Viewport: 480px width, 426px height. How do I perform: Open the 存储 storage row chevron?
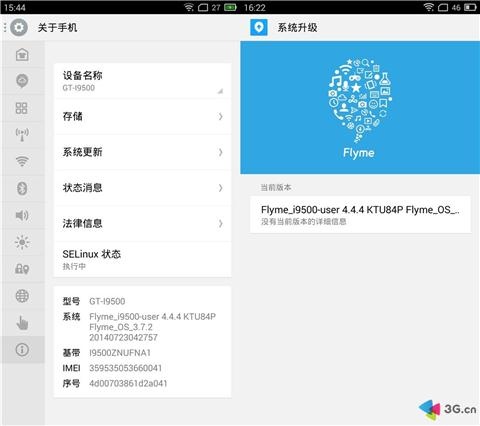coord(220,116)
